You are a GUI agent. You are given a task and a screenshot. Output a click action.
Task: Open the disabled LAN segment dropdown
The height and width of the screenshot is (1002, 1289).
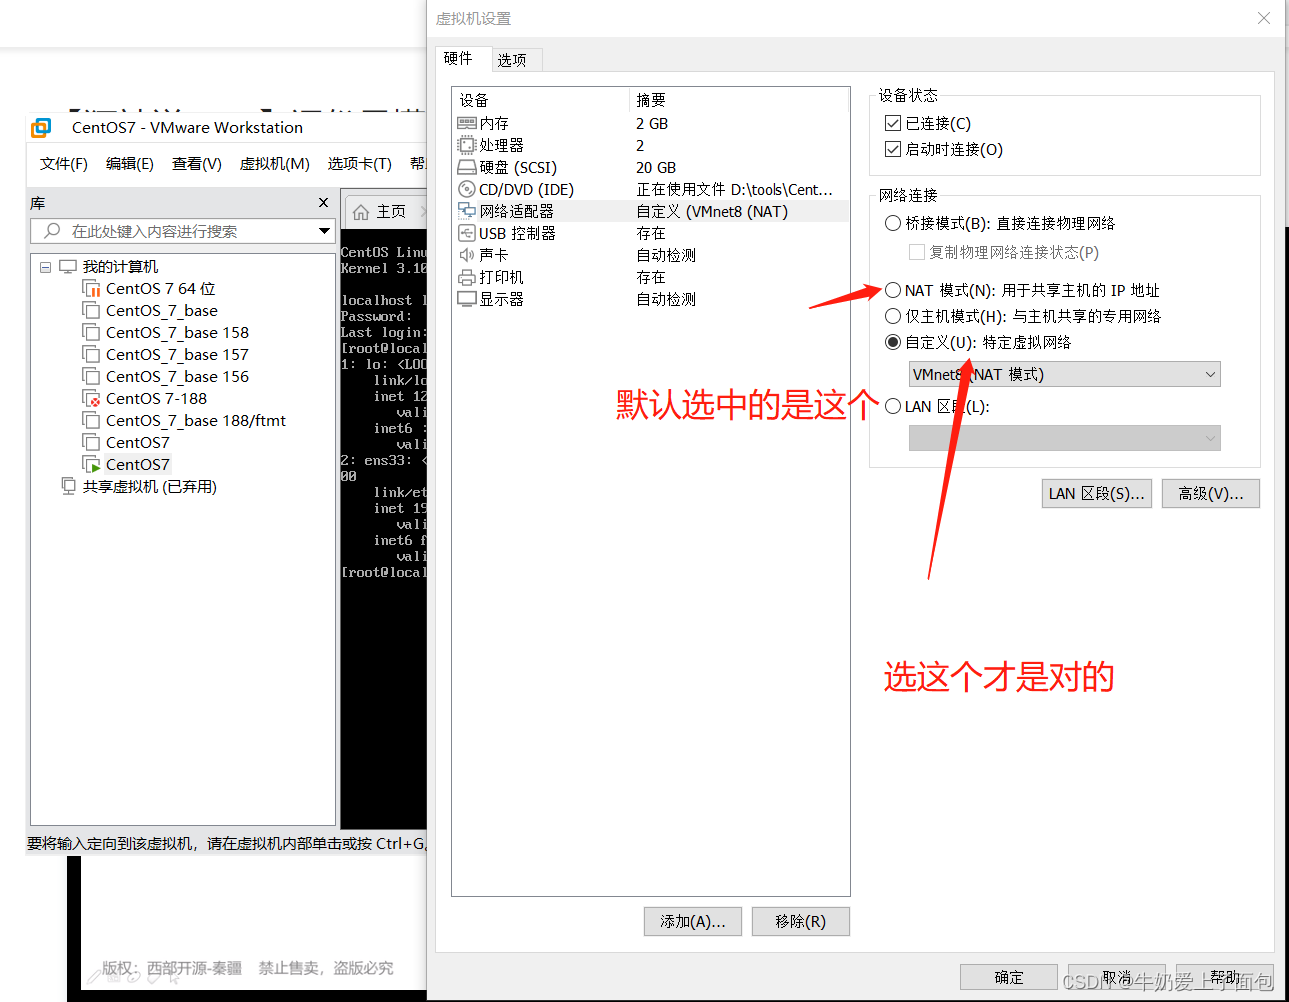pos(1064,438)
